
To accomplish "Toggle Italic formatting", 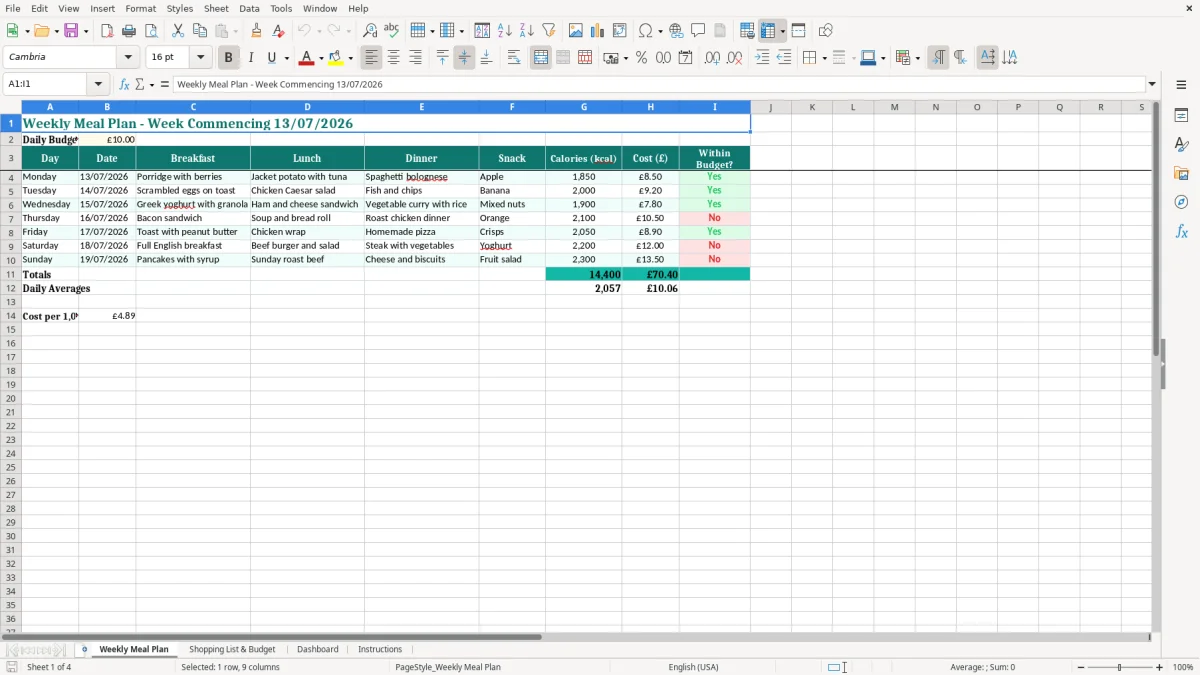I will 251,58.
